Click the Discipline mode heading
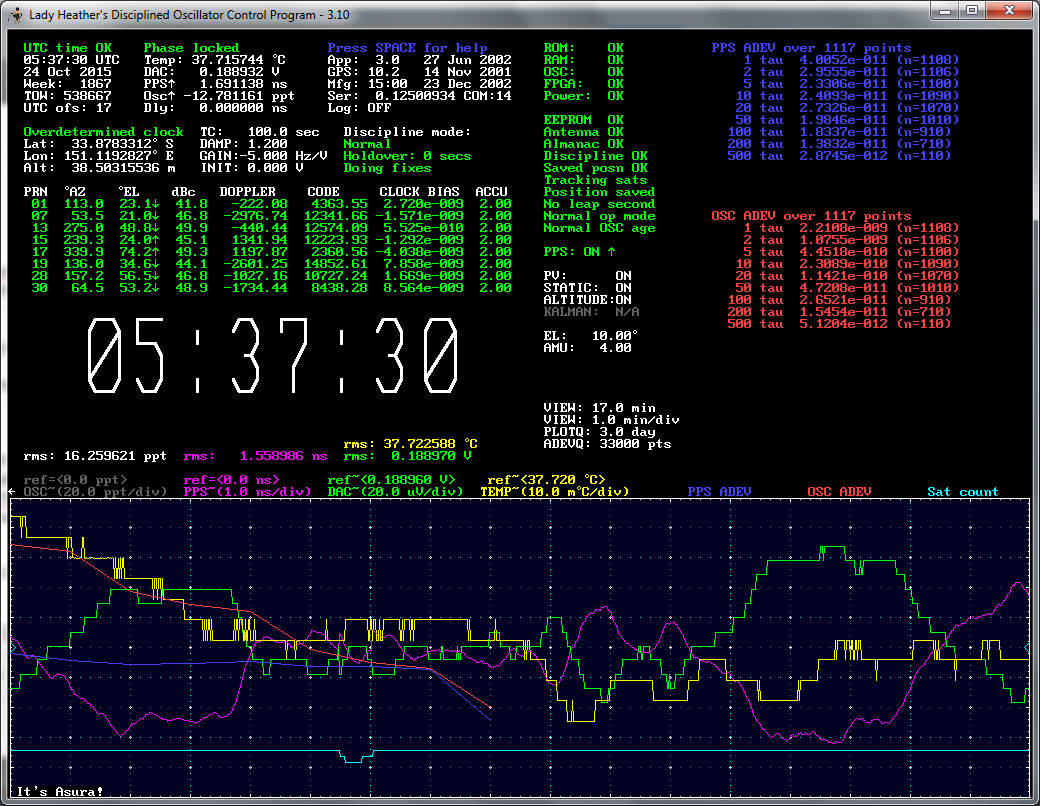Screen dimensions: 1040x806 [x=406, y=132]
